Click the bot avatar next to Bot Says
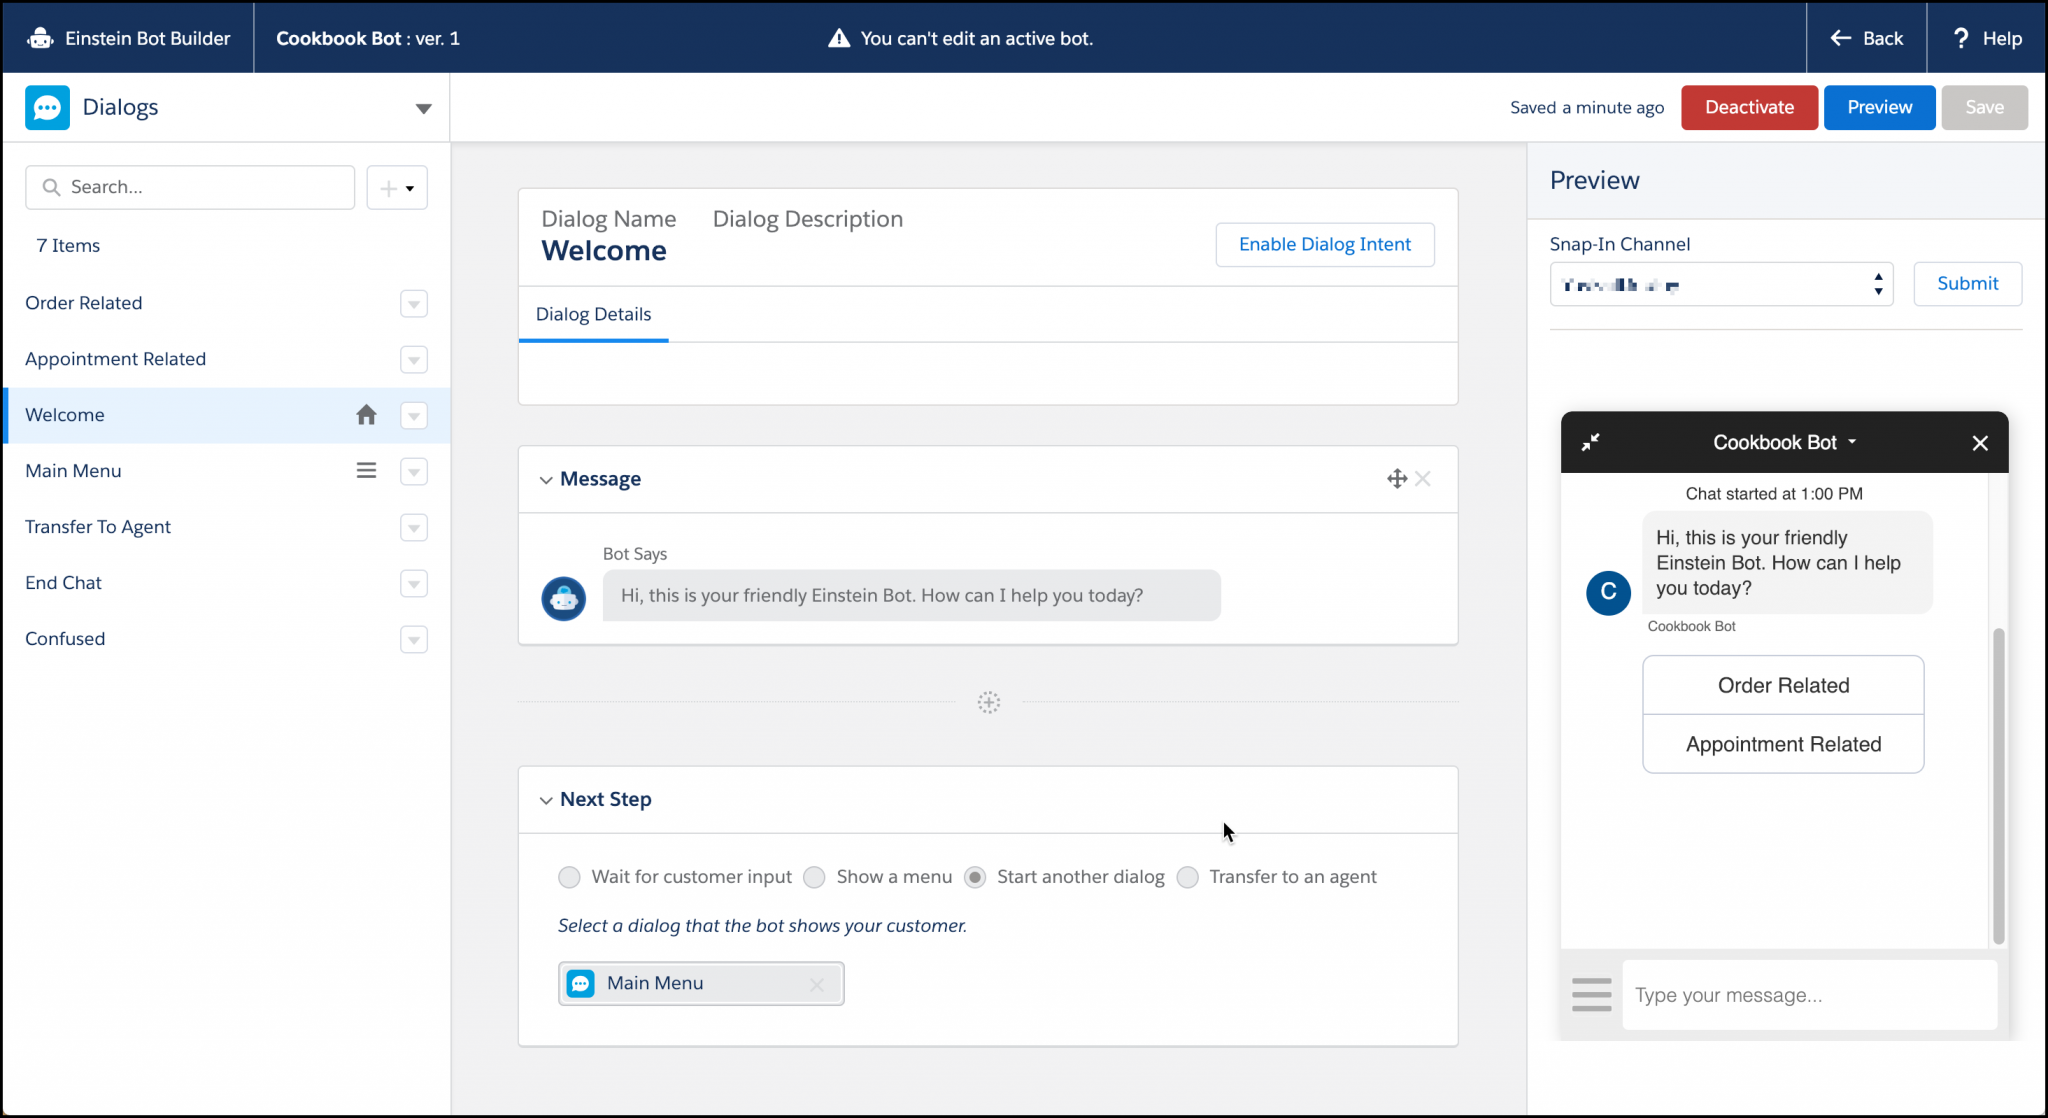The image size is (2048, 1118). (x=563, y=598)
